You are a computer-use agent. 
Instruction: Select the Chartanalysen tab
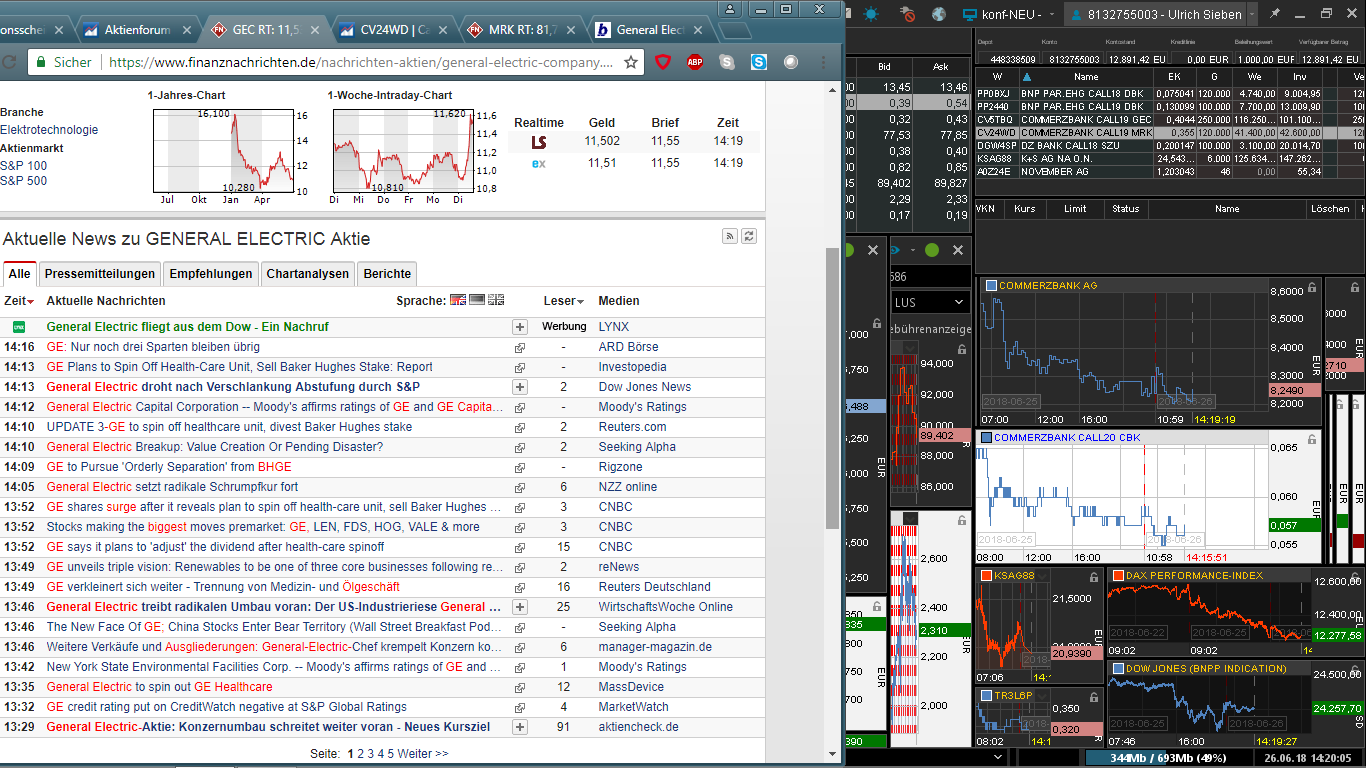(x=308, y=273)
